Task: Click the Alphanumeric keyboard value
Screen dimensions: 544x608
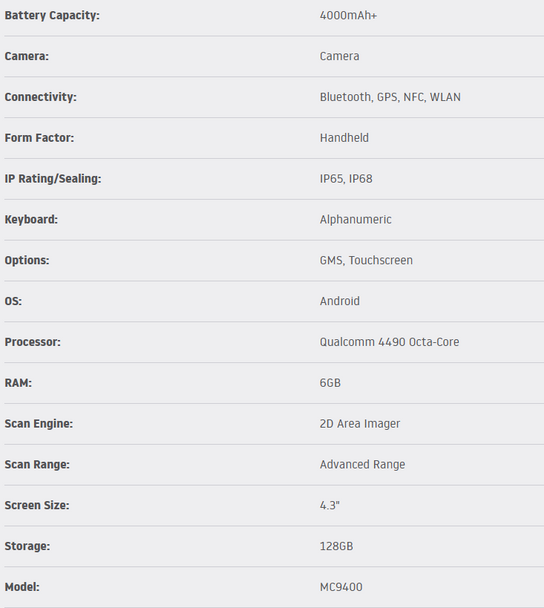Action: (356, 219)
